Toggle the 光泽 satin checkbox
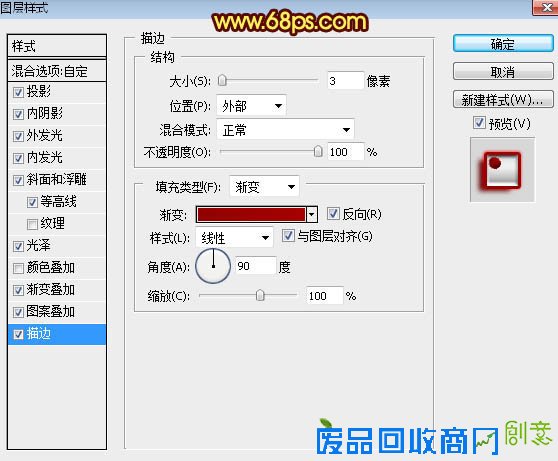Image resolution: width=558 pixels, height=461 pixels. [x=18, y=246]
